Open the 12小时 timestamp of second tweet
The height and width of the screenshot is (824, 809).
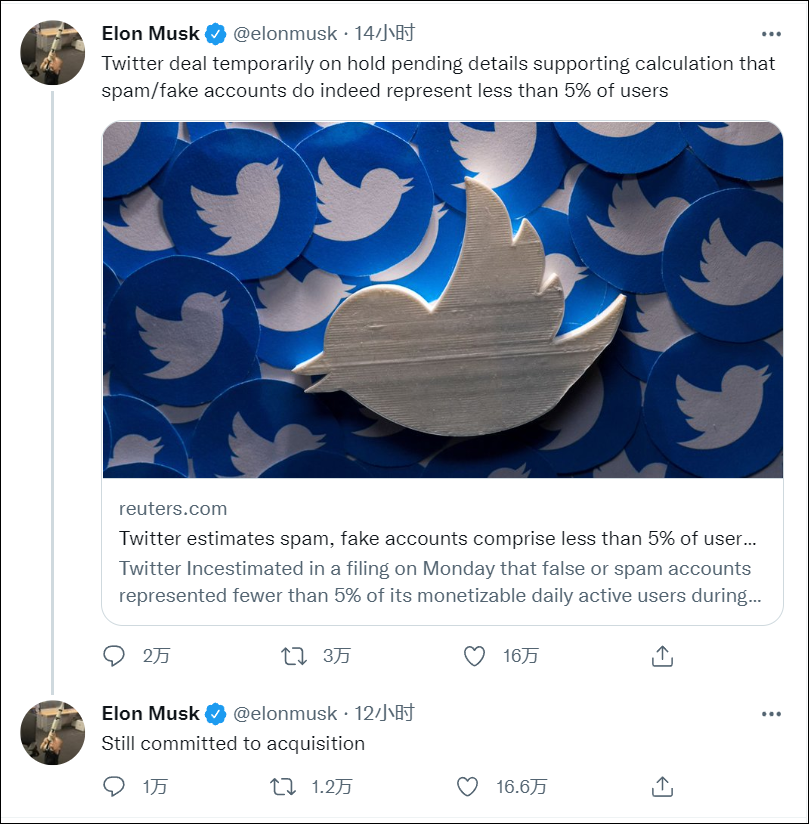[x=385, y=714]
